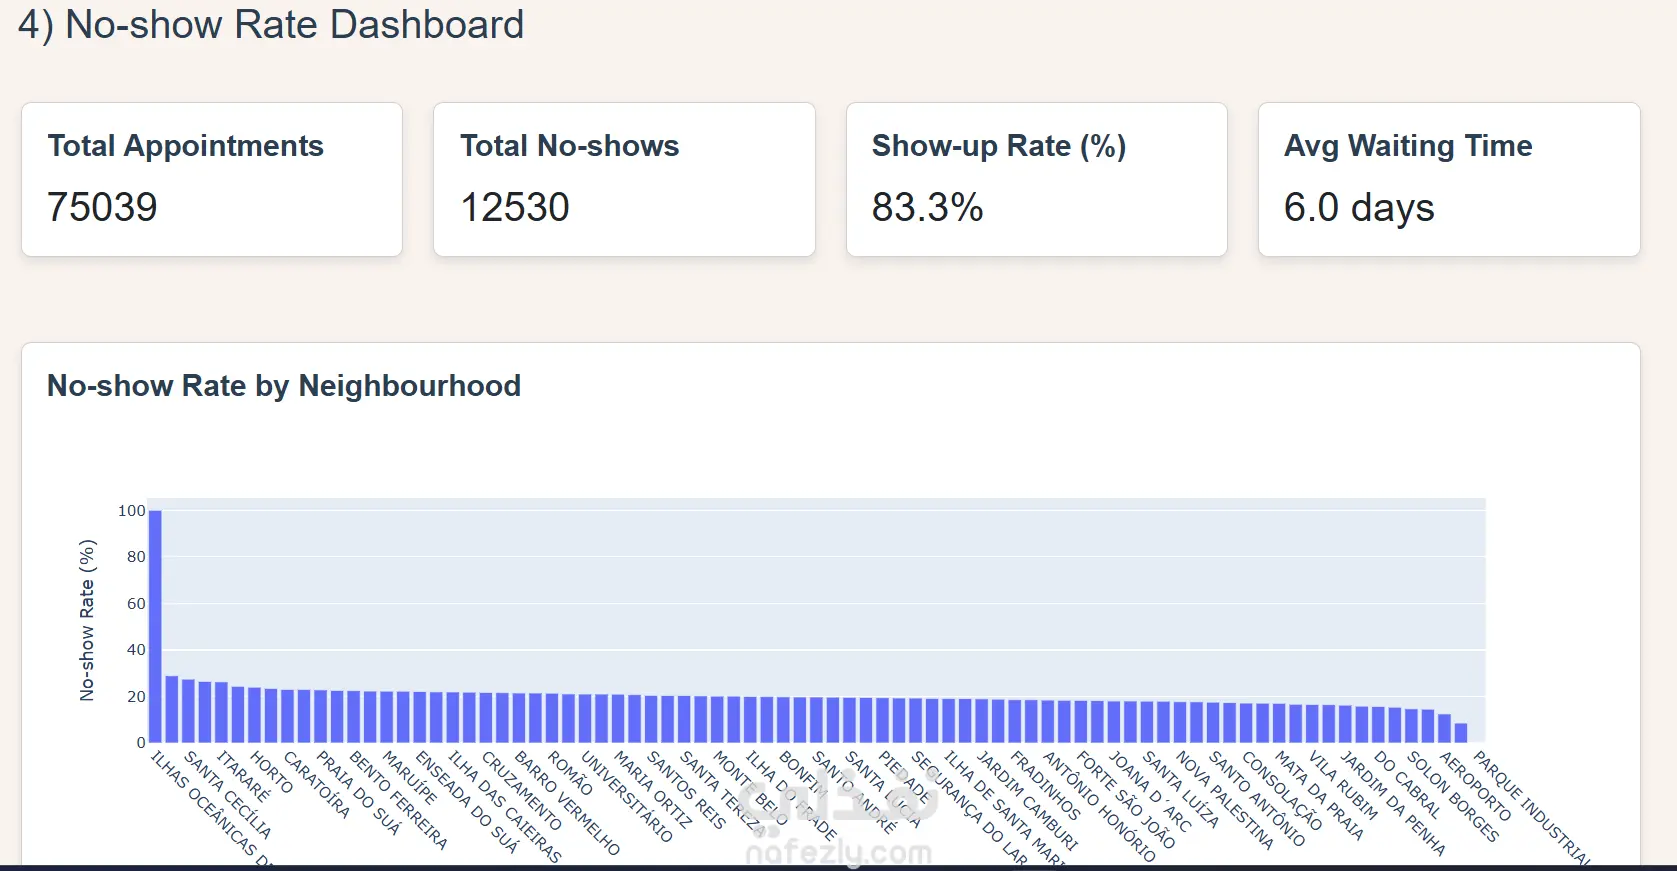The height and width of the screenshot is (871, 1677).
Task: Click the HORTO neighbourhood axis label
Action: tap(271, 773)
